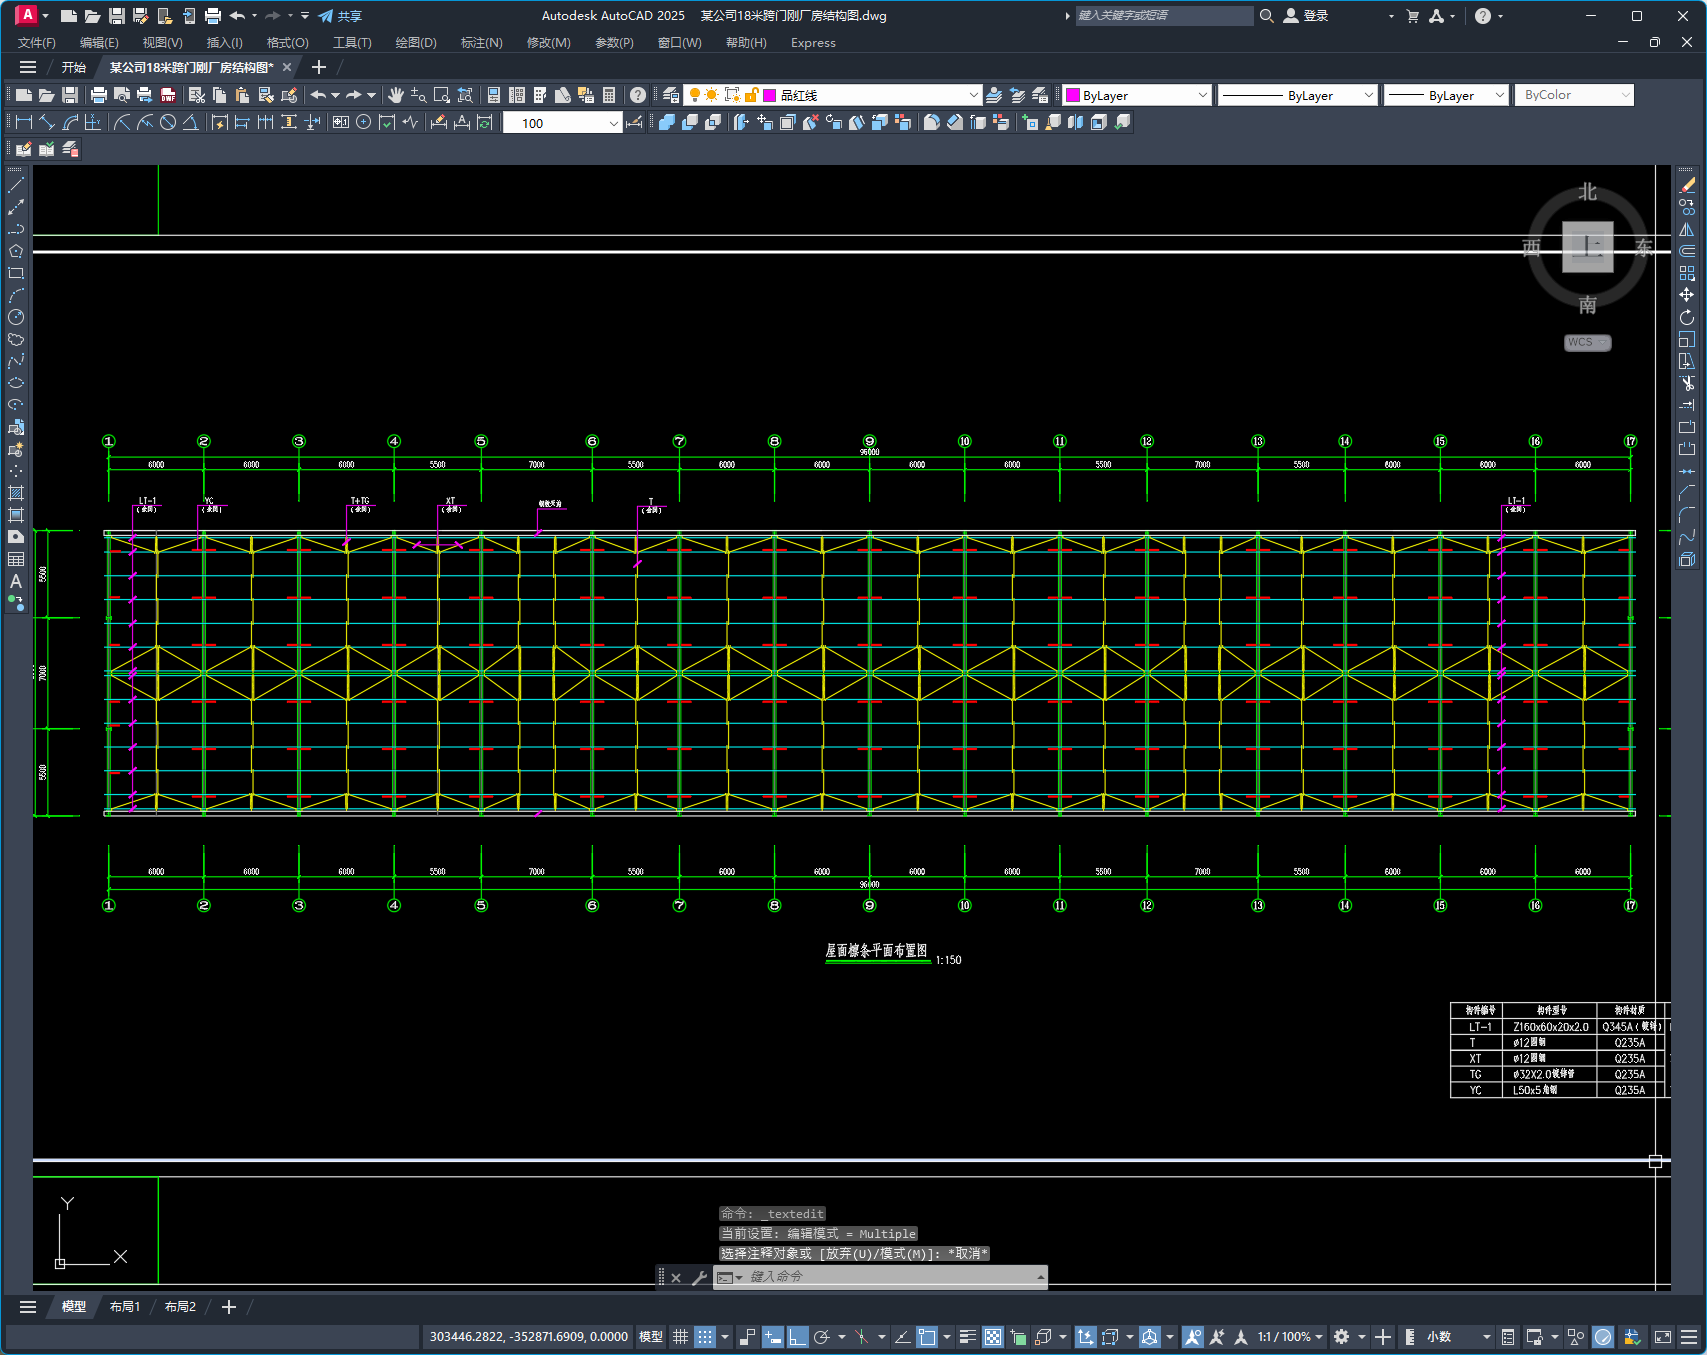Open the ByLayer lineweight dropdown

pyautogui.click(x=1446, y=95)
